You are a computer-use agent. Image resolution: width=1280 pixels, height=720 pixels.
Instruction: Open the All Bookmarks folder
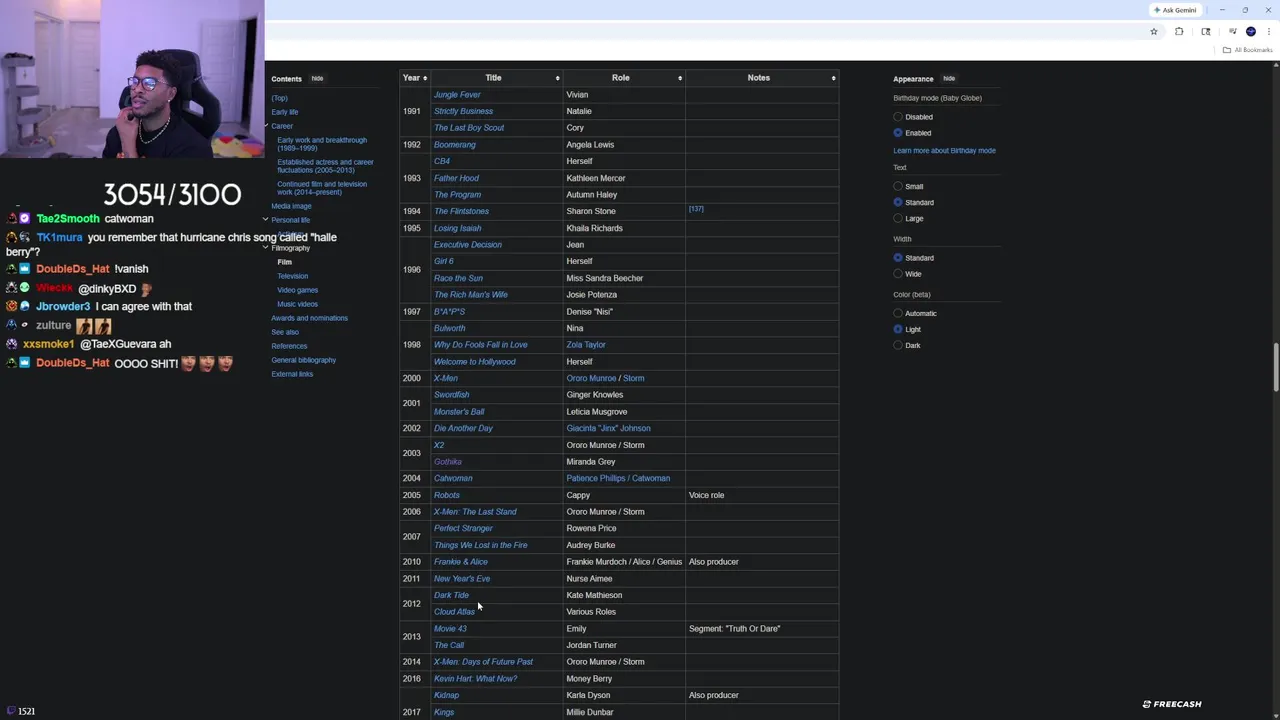pyautogui.click(x=1248, y=50)
